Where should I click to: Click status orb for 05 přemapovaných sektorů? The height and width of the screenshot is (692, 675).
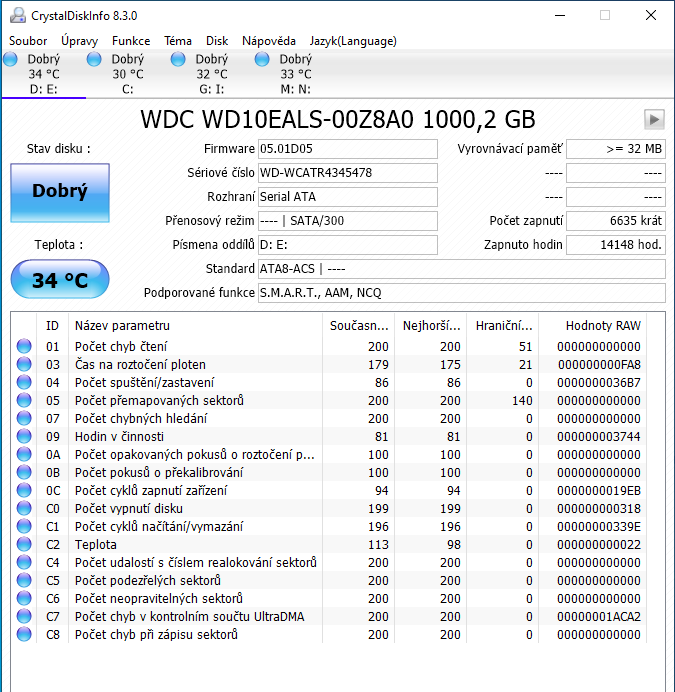click(24, 400)
